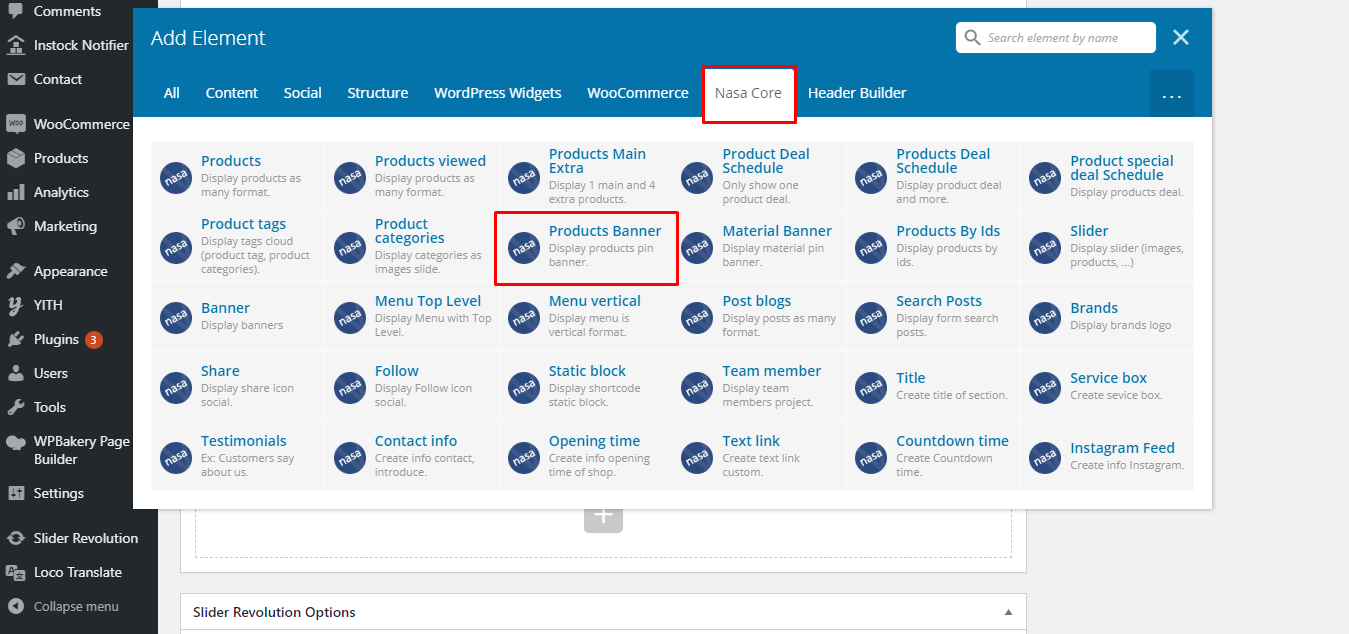Click the nasa icon beside Slider element

point(1045,248)
